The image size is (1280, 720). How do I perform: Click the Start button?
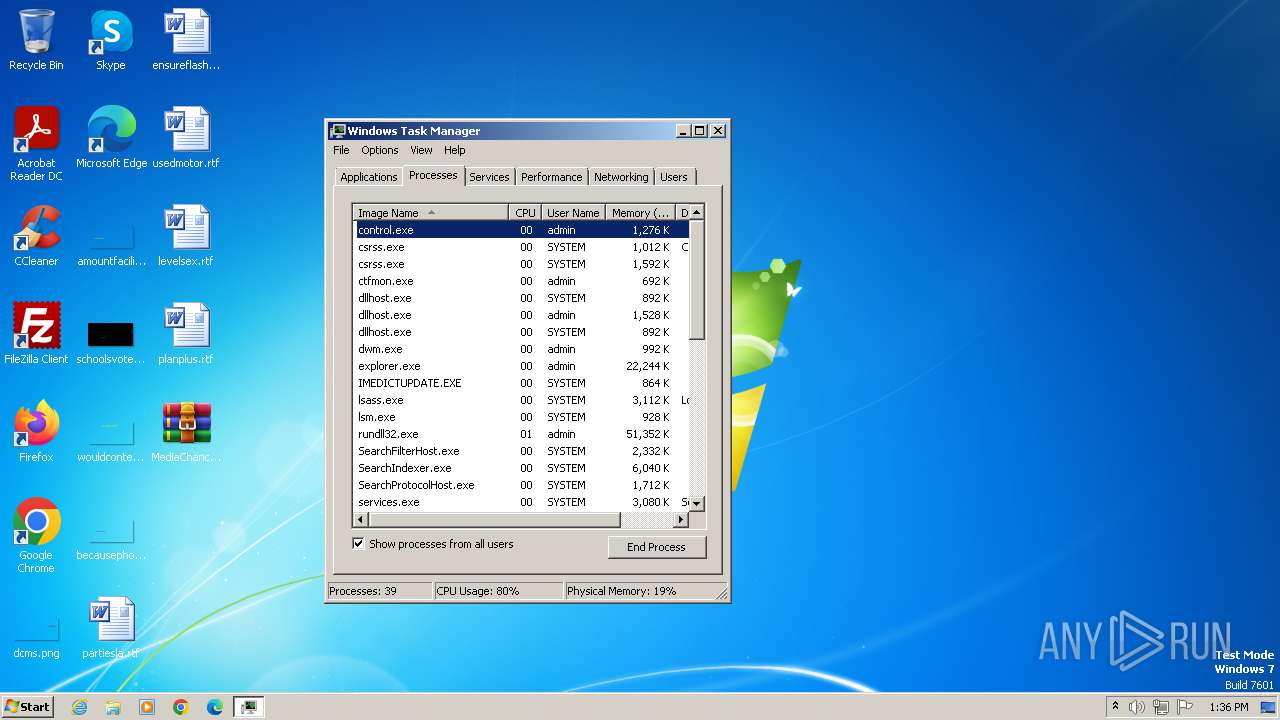pos(28,707)
